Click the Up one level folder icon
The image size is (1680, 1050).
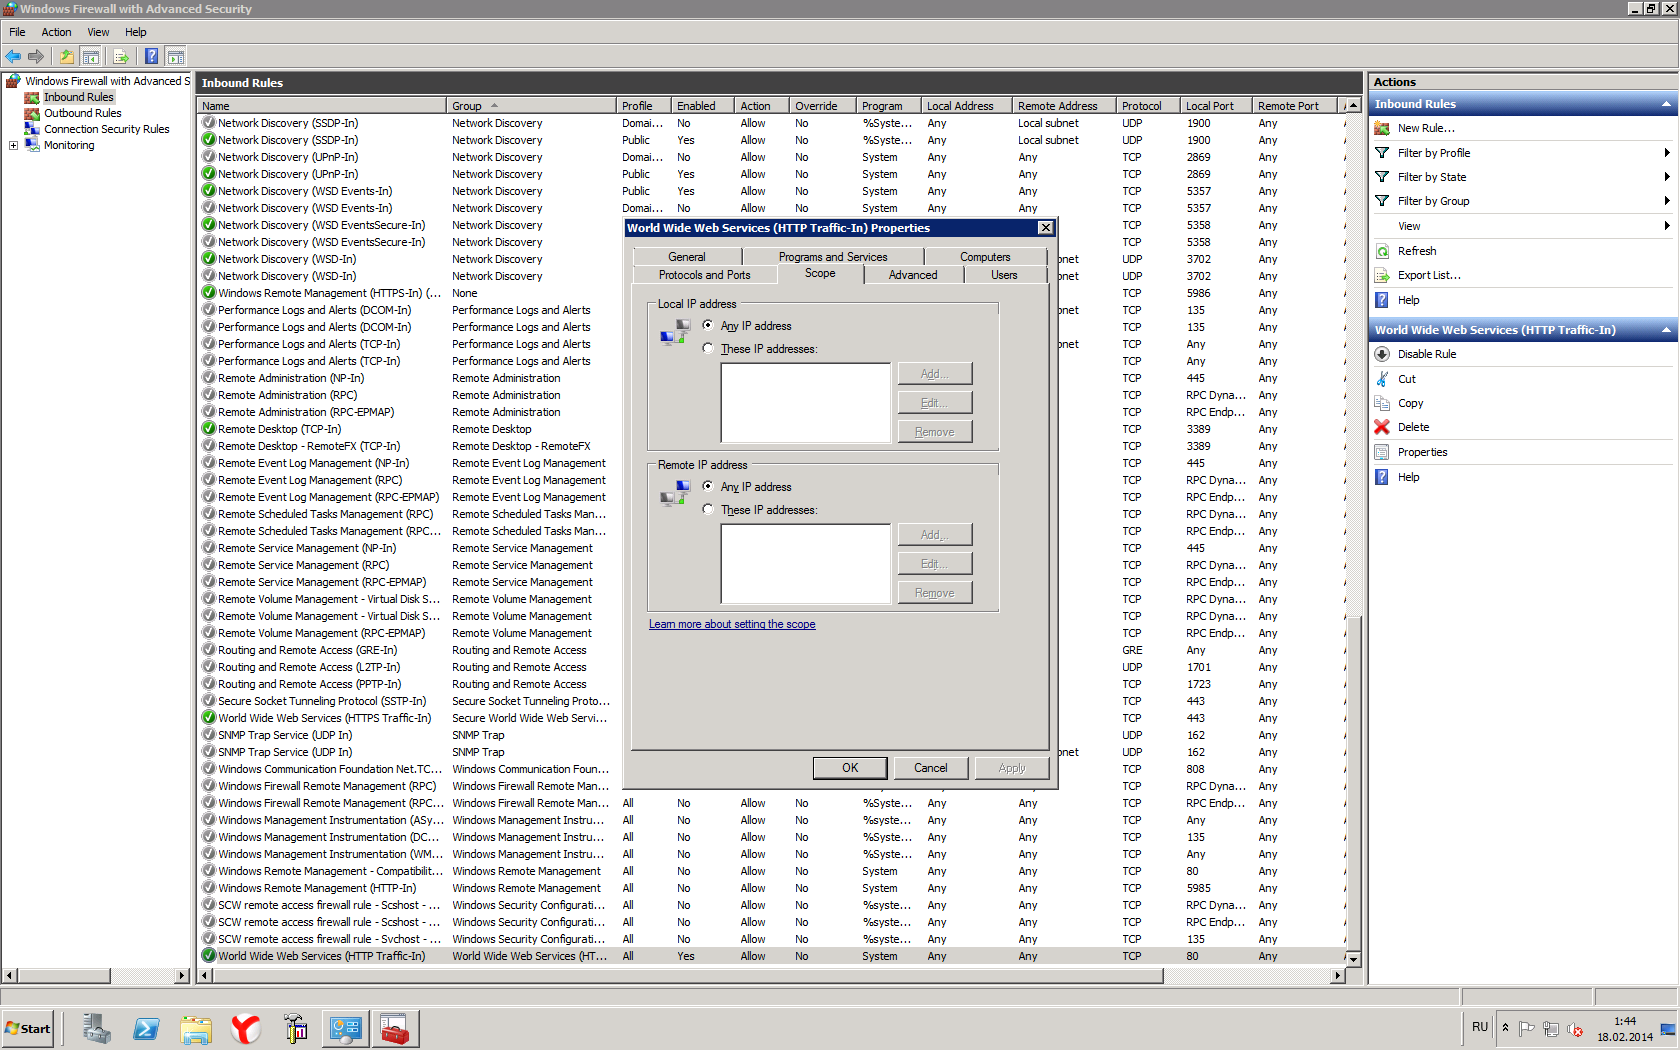point(67,56)
